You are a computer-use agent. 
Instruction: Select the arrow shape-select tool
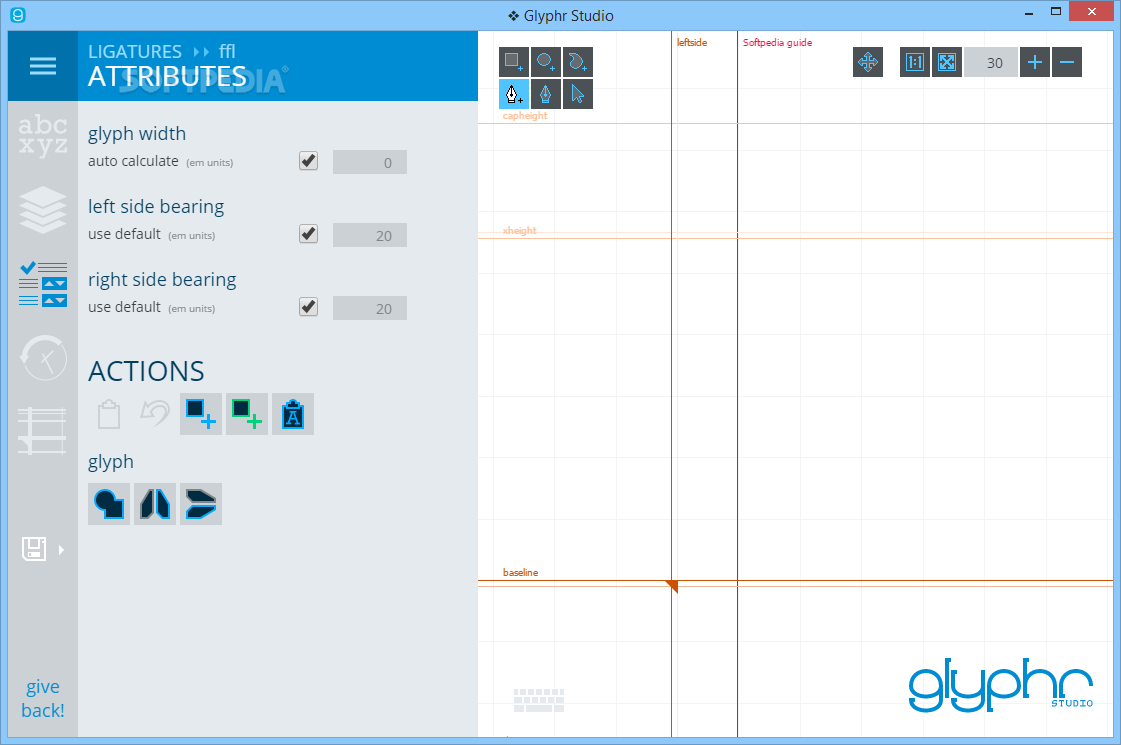tap(578, 94)
